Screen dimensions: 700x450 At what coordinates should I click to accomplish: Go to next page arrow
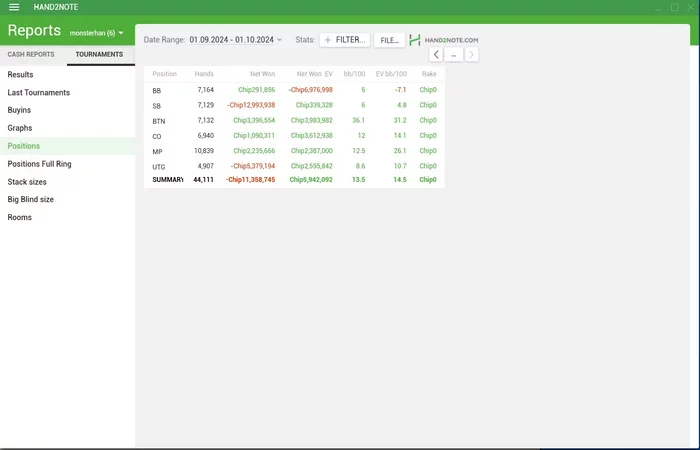point(471,55)
